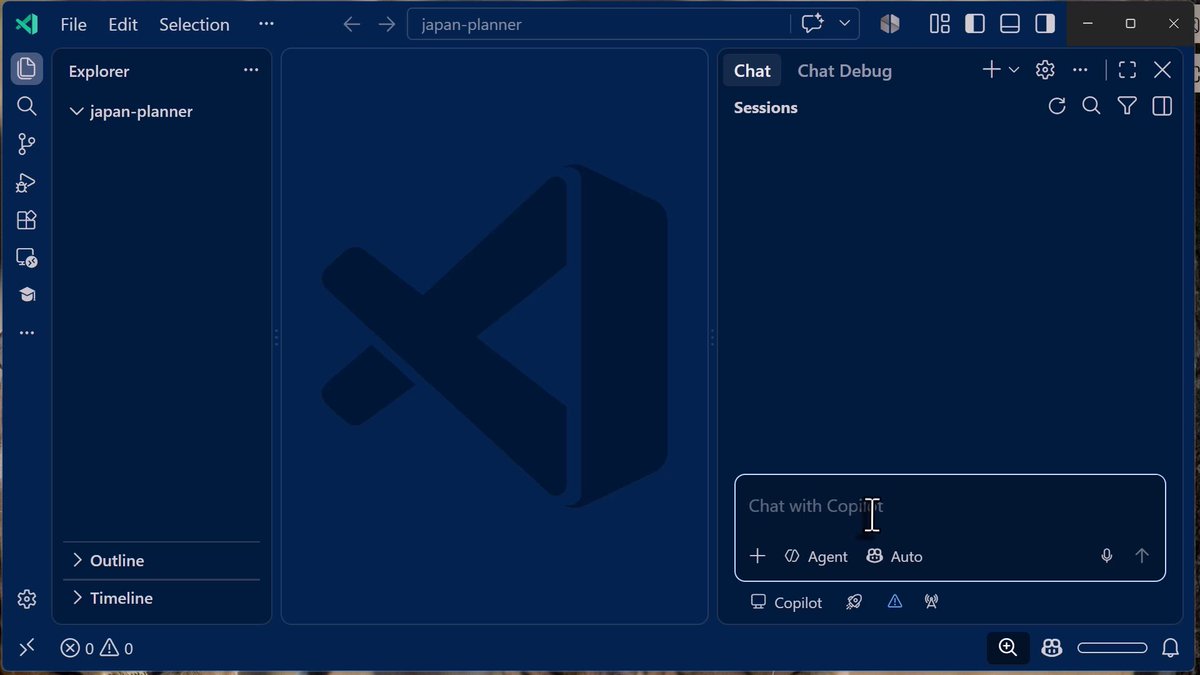
Task: Open the Edit menu
Action: pyautogui.click(x=123, y=24)
